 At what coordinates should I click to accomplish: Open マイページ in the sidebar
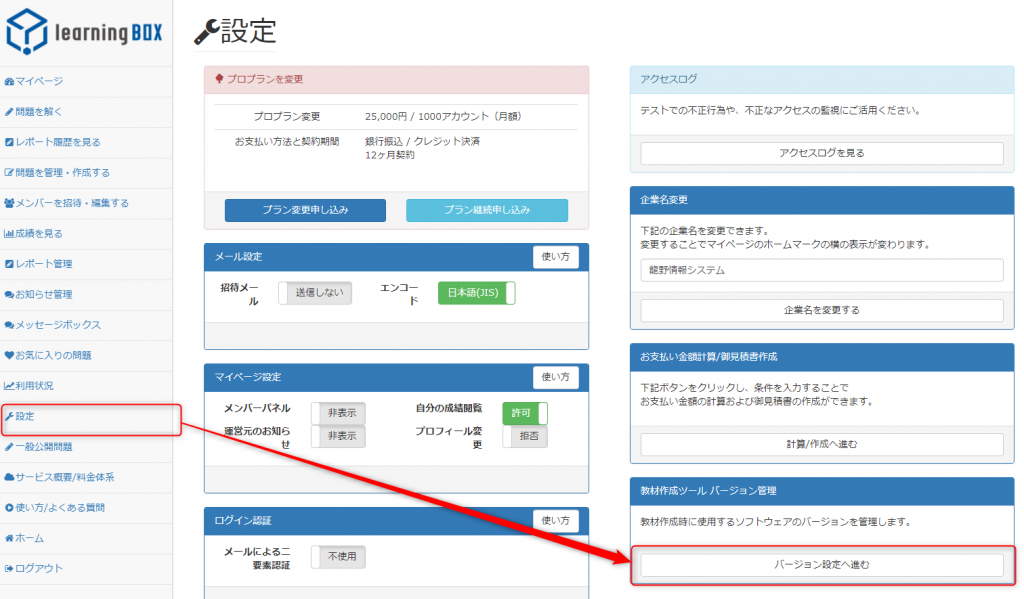(x=39, y=81)
